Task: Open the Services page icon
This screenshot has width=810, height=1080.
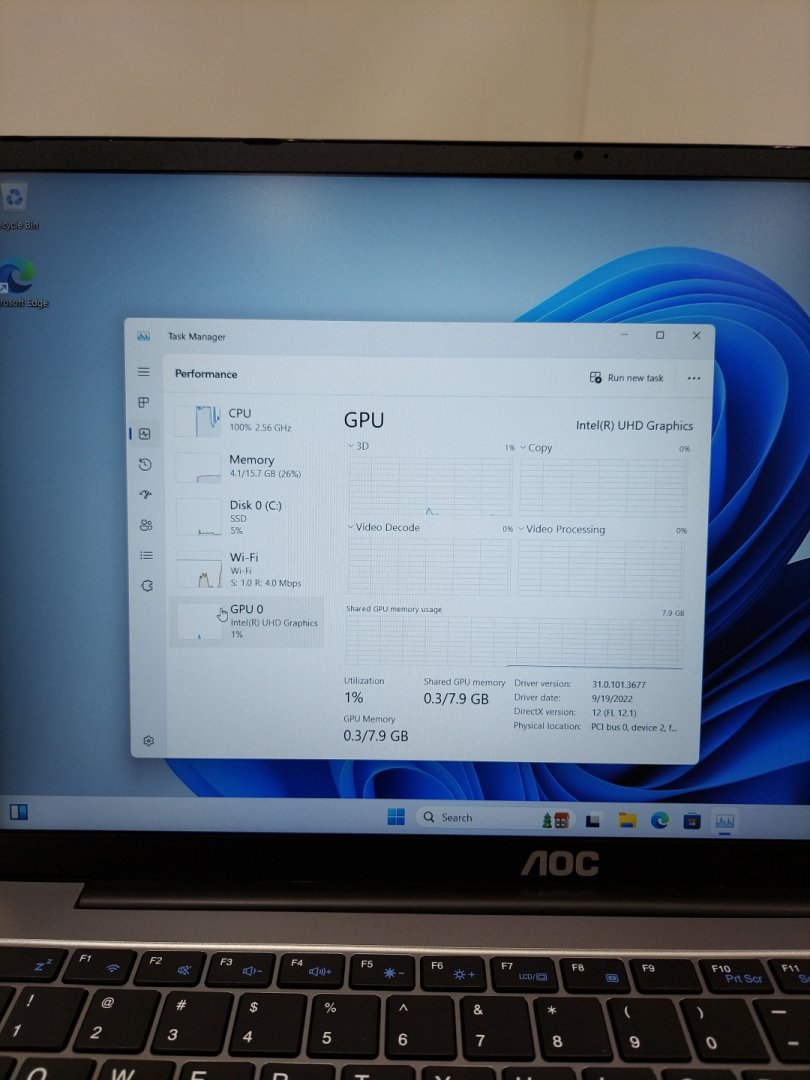Action: pos(147,586)
